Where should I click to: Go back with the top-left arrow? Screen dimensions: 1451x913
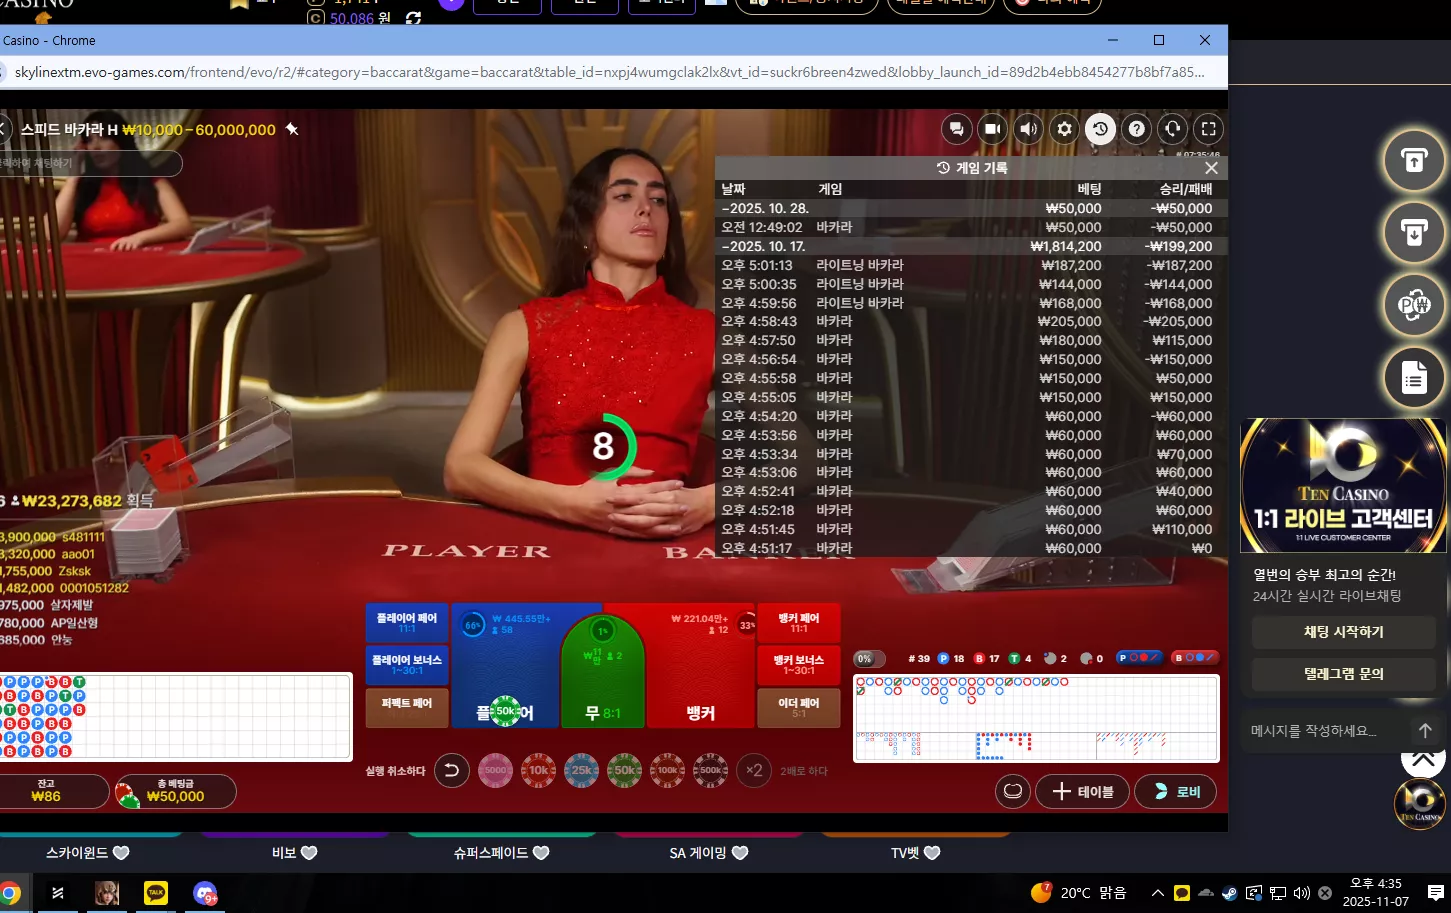[x=5, y=129]
